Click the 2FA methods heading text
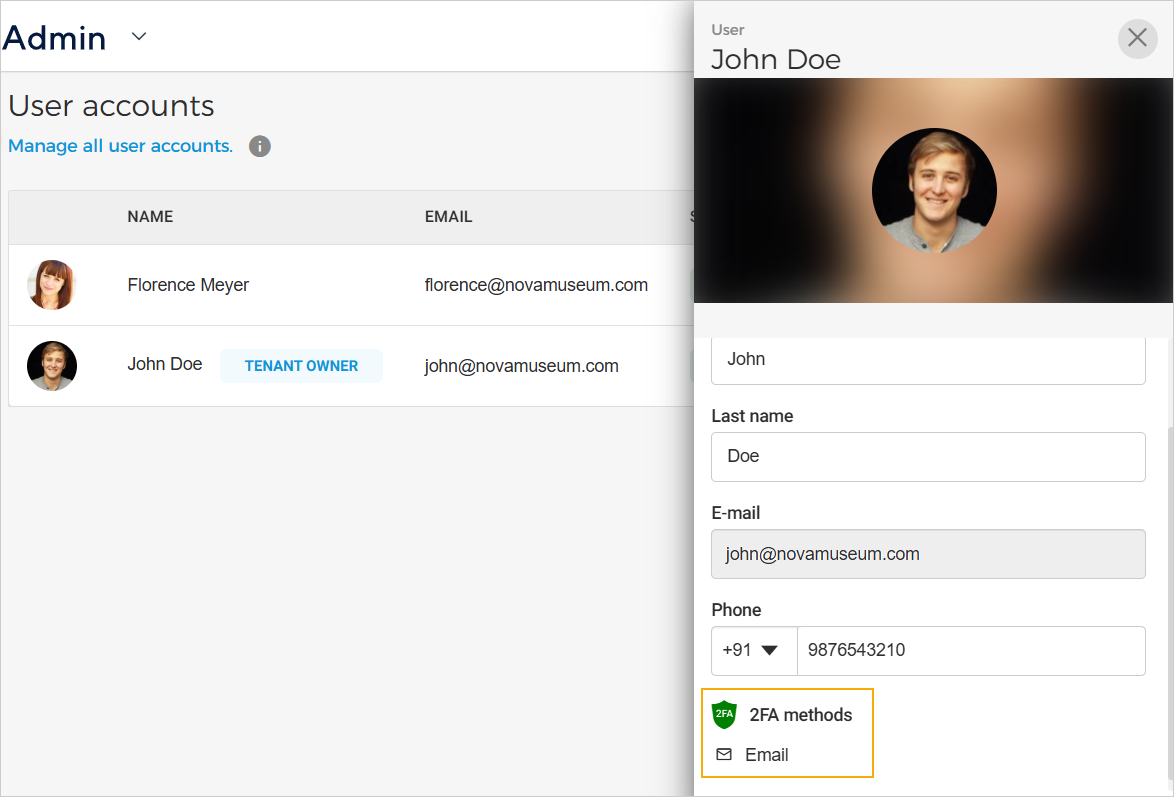This screenshot has width=1174, height=797. pyautogui.click(x=800, y=715)
